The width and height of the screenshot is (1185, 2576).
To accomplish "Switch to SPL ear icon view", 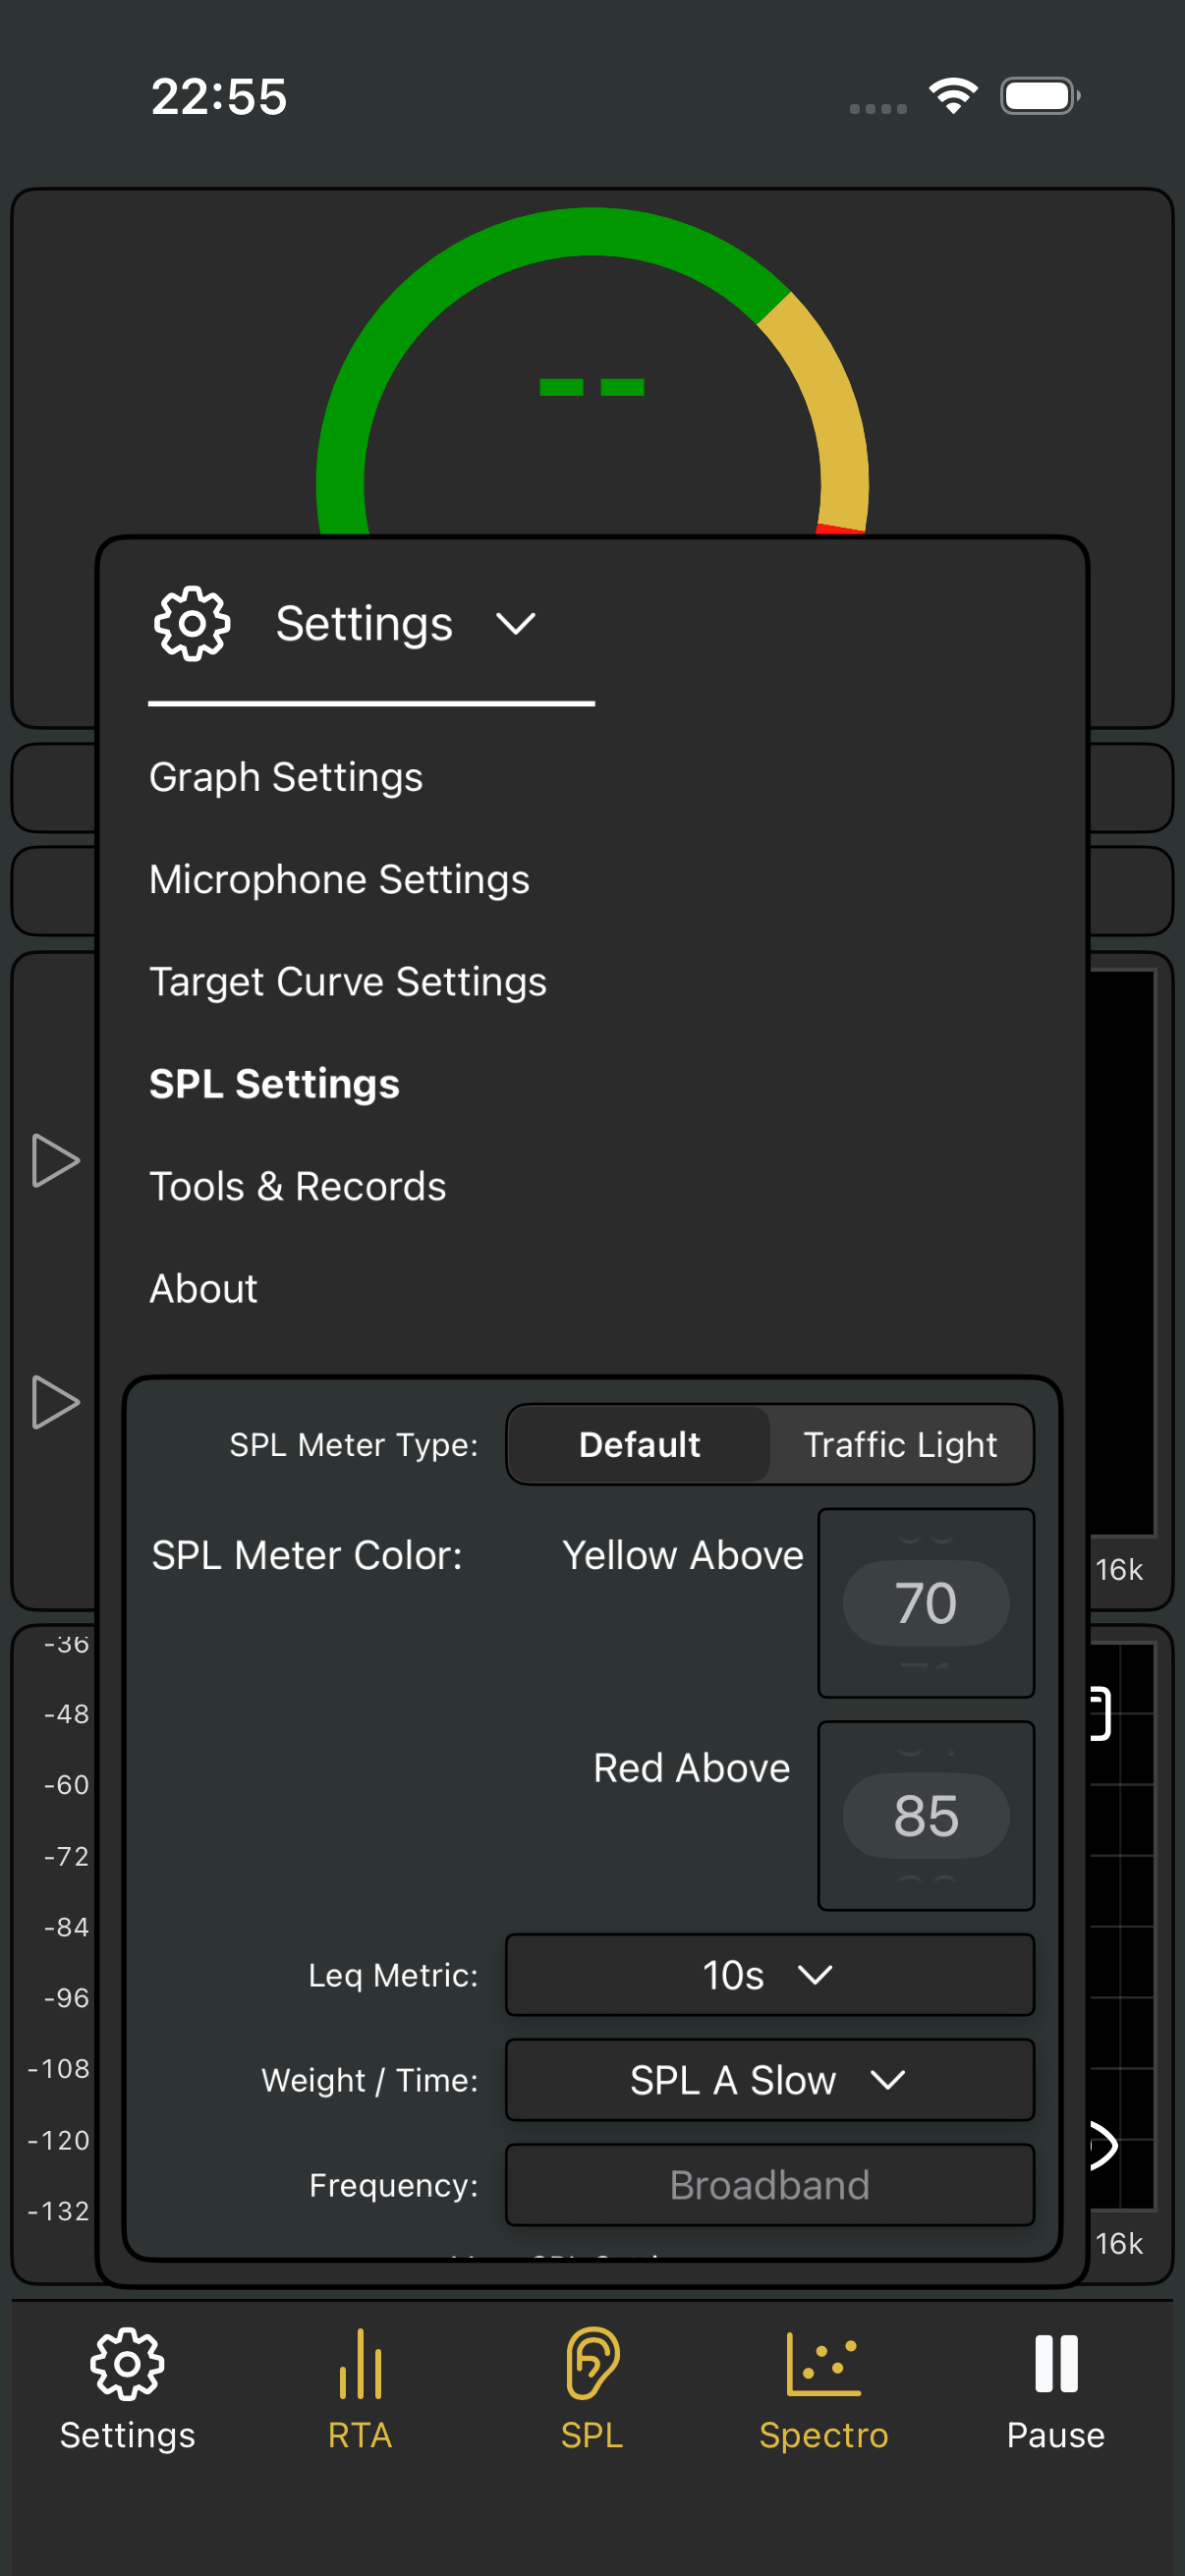I will point(592,2364).
